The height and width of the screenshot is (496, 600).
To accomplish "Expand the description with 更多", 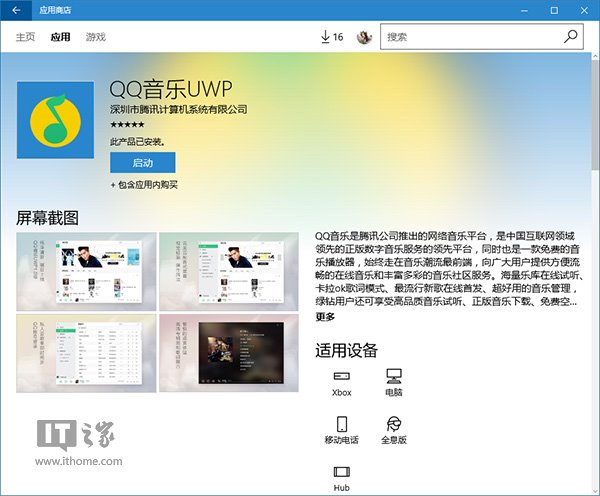I will (325, 317).
